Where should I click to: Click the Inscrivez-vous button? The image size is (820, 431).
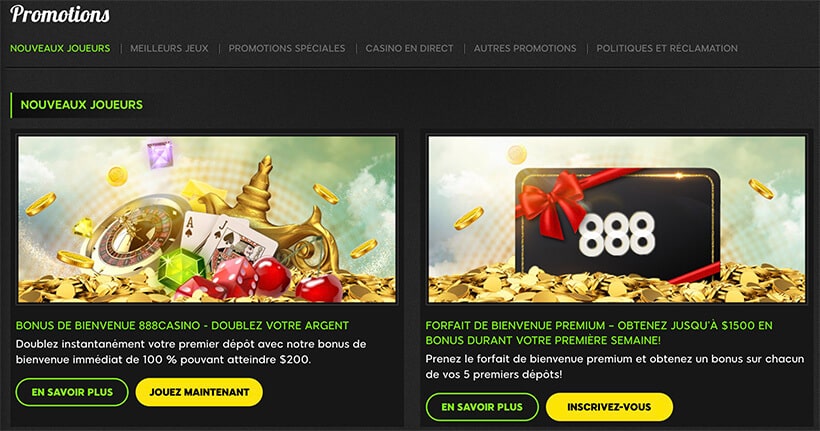(609, 407)
